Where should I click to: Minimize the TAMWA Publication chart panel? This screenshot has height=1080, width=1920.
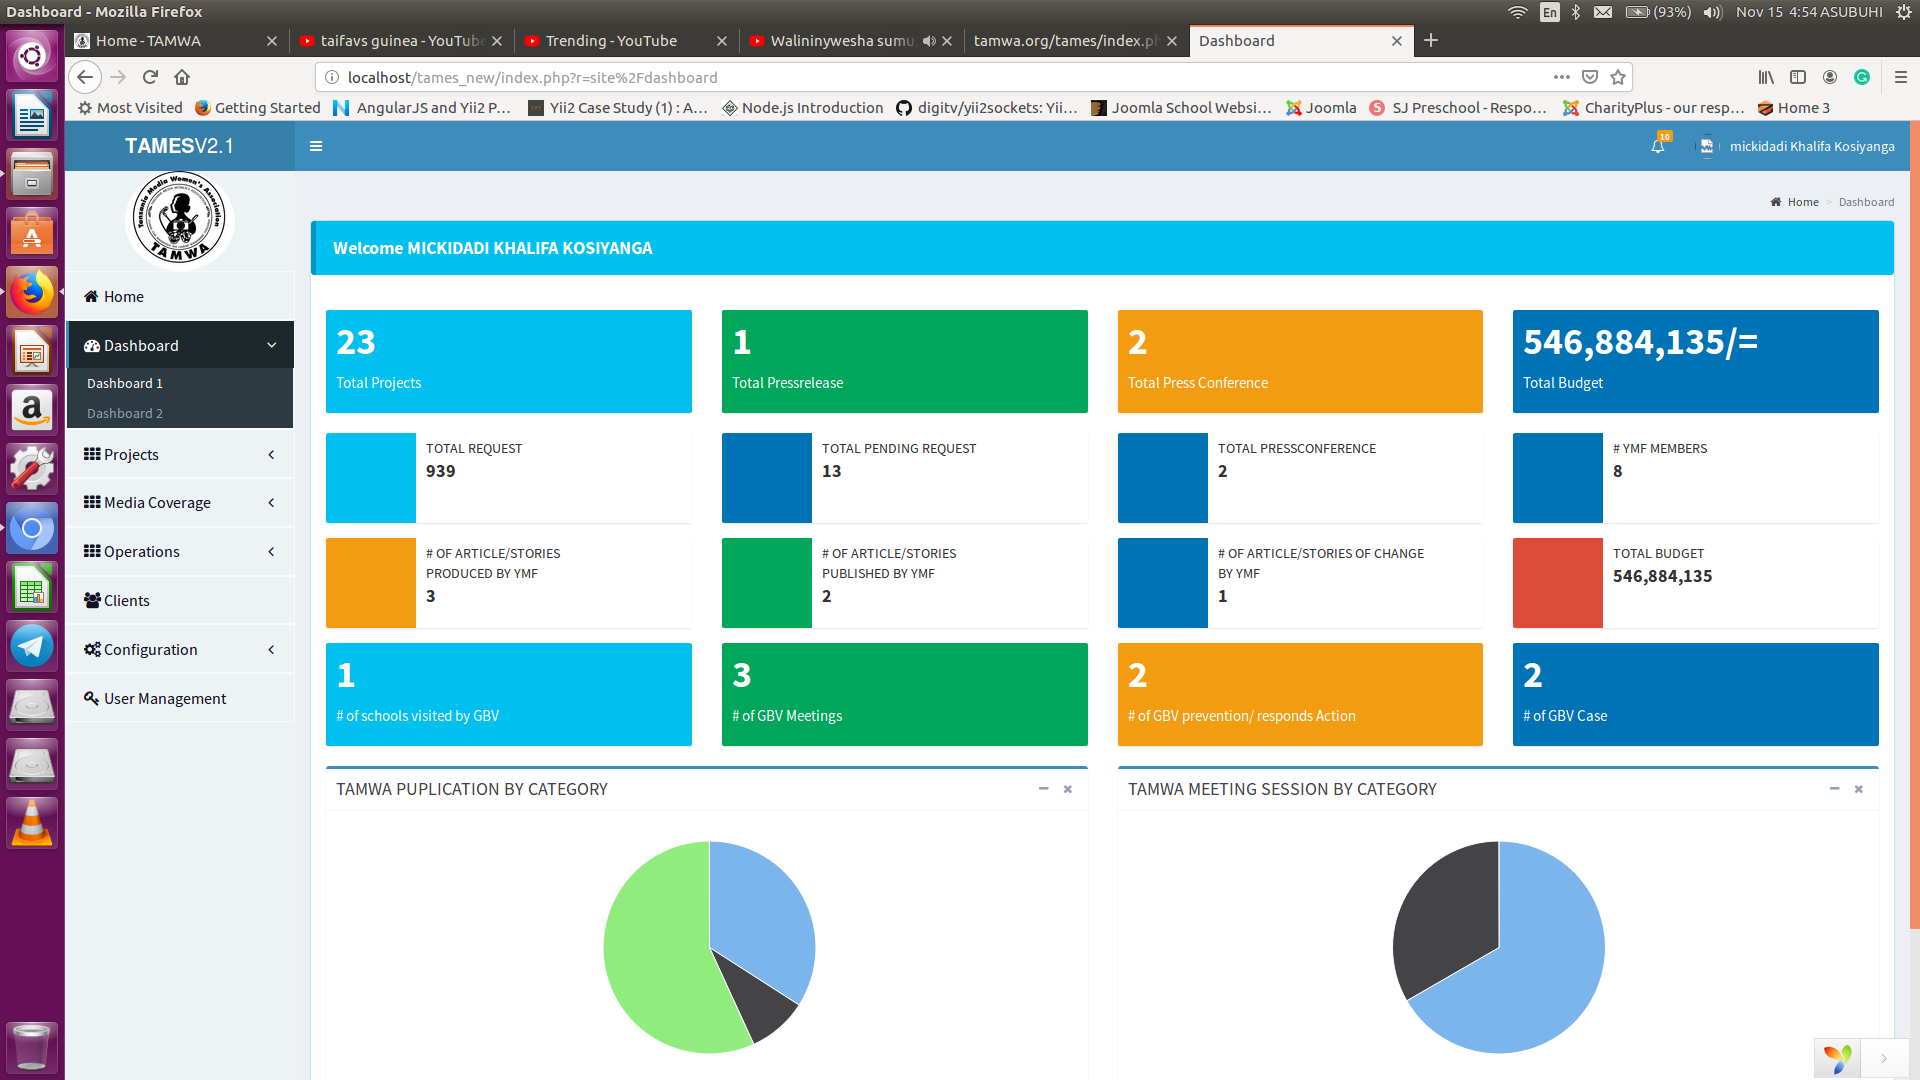tap(1043, 789)
